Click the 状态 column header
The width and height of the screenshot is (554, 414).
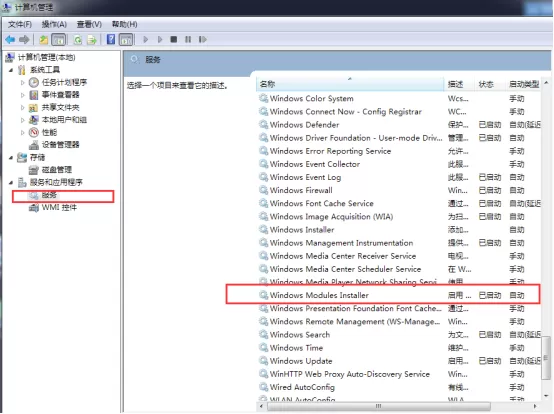coord(490,84)
